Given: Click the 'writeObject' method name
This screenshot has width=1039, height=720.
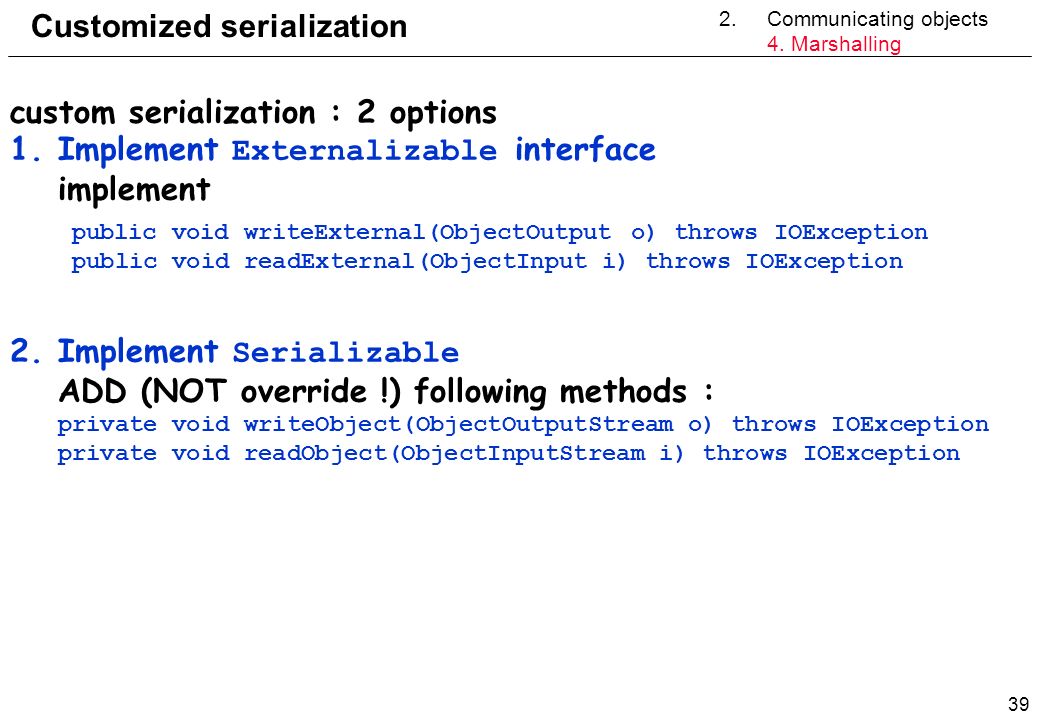Looking at the screenshot, I should point(322,424).
